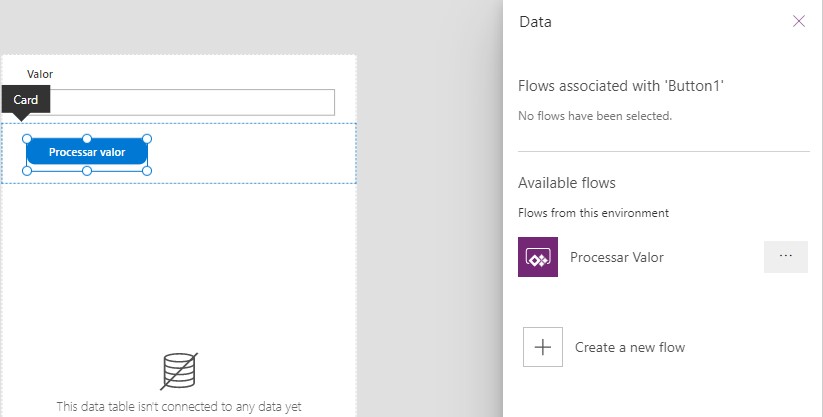823x417 pixels.
Task: Select the Processar Valor flow name
Action: tap(616, 257)
